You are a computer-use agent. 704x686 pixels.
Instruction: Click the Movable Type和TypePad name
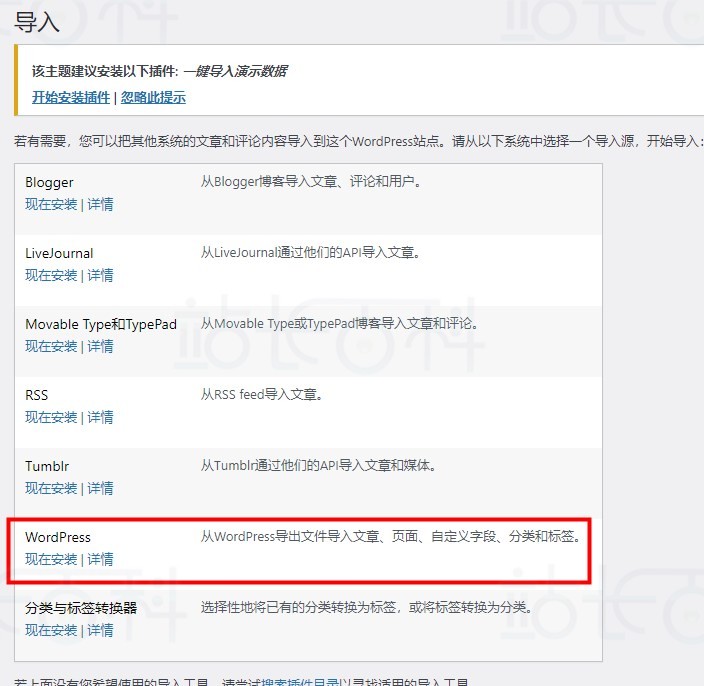tap(101, 324)
